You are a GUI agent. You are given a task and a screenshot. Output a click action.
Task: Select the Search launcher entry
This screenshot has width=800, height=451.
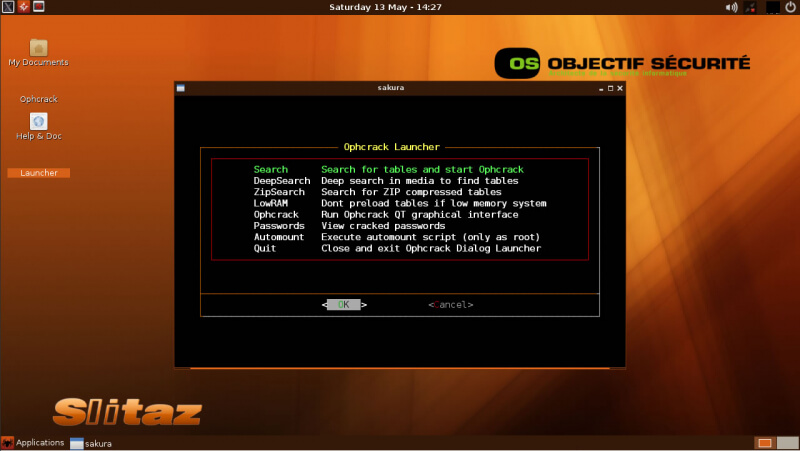389,169
